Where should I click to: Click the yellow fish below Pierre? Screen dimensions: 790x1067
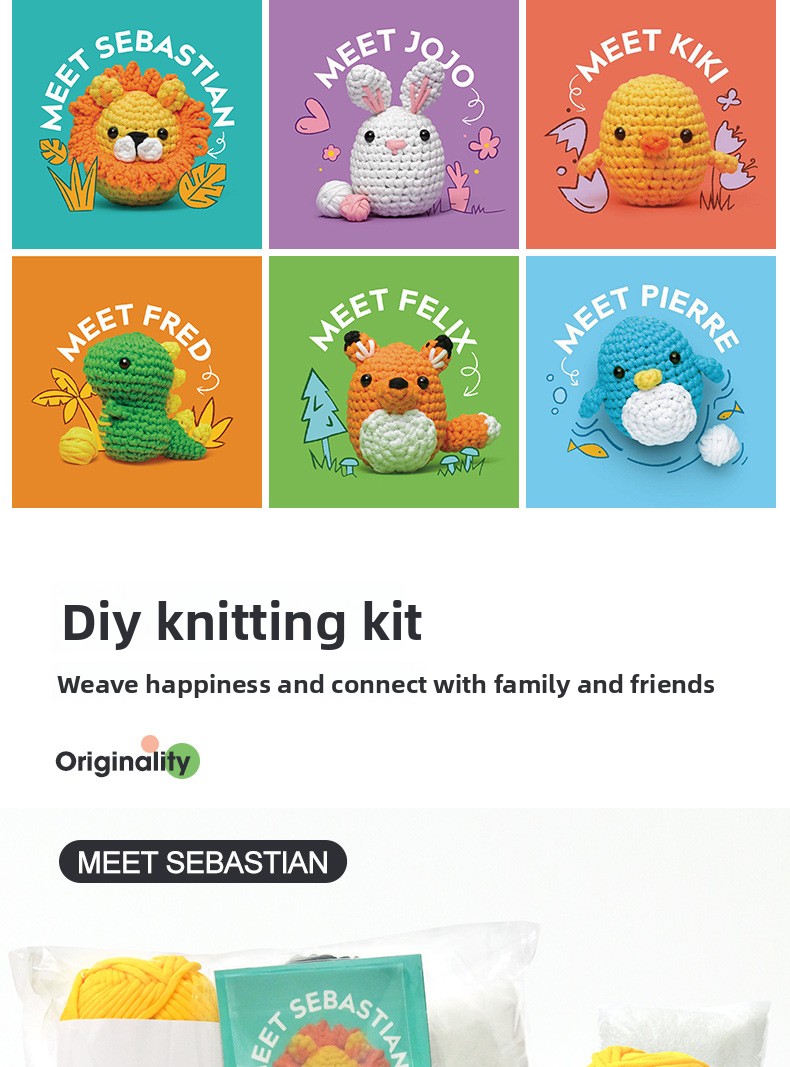(587, 448)
